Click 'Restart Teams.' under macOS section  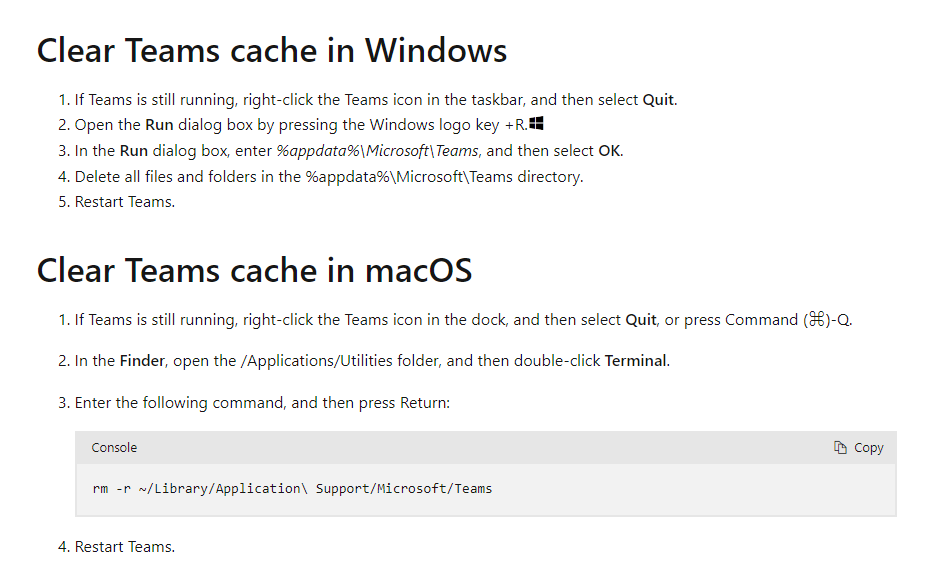point(125,547)
